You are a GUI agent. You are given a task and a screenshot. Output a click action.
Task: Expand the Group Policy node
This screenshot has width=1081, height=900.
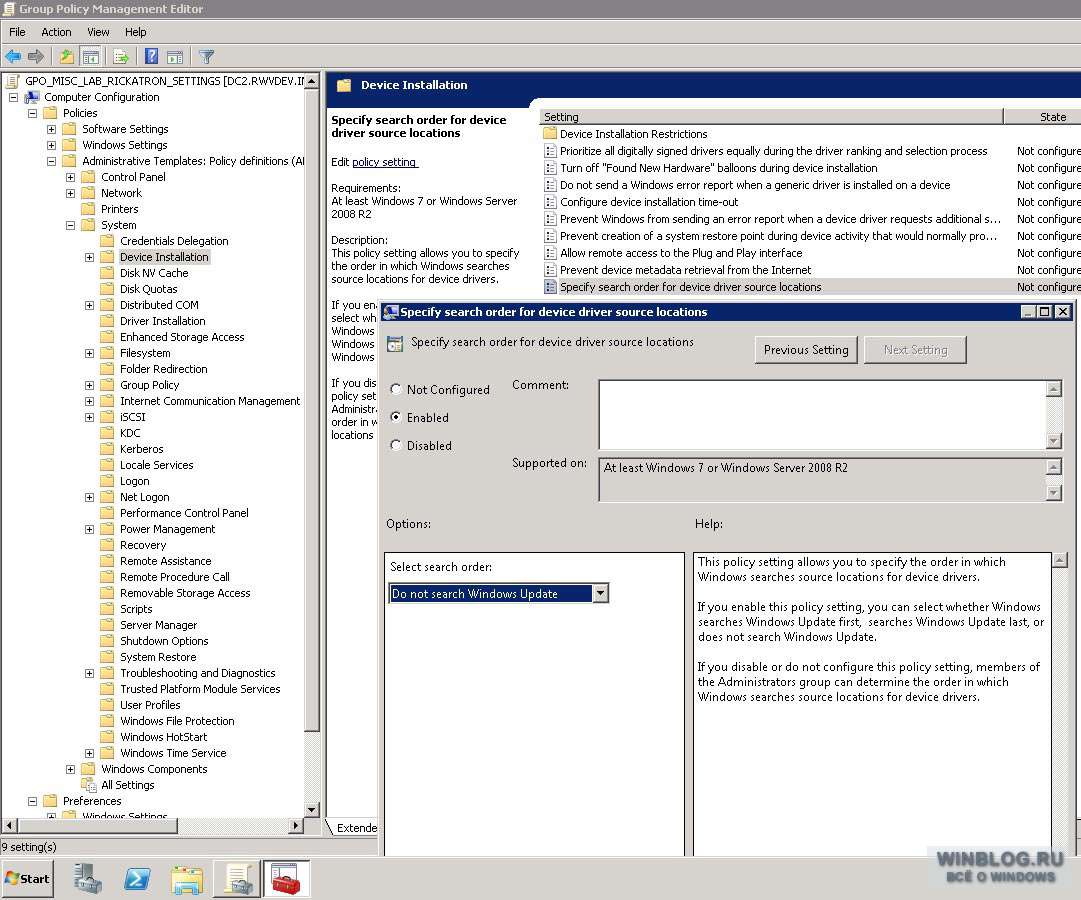[x=90, y=386]
